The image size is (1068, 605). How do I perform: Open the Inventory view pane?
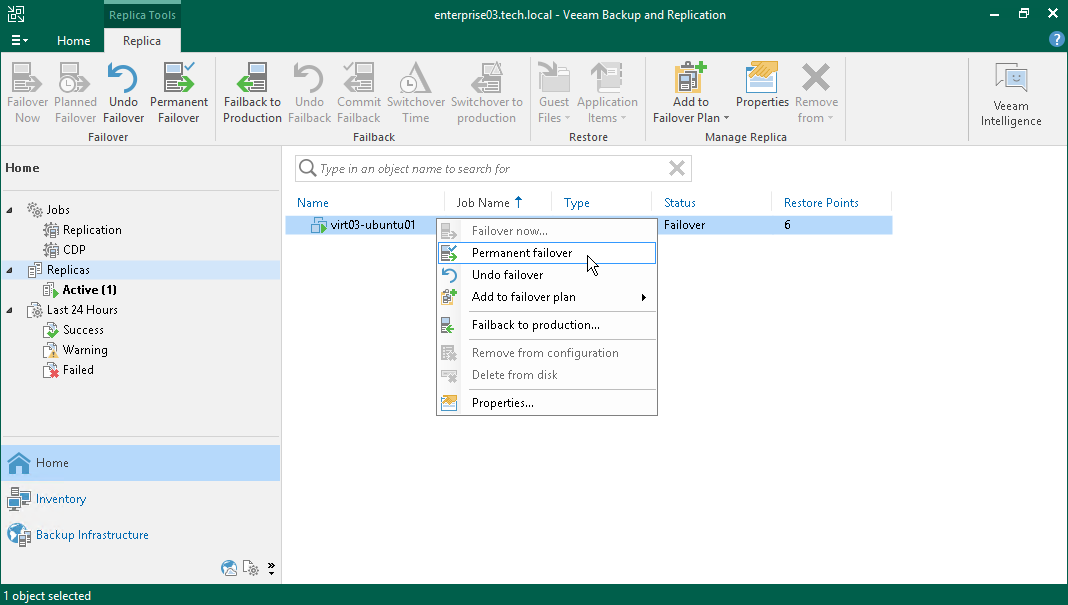141,499
